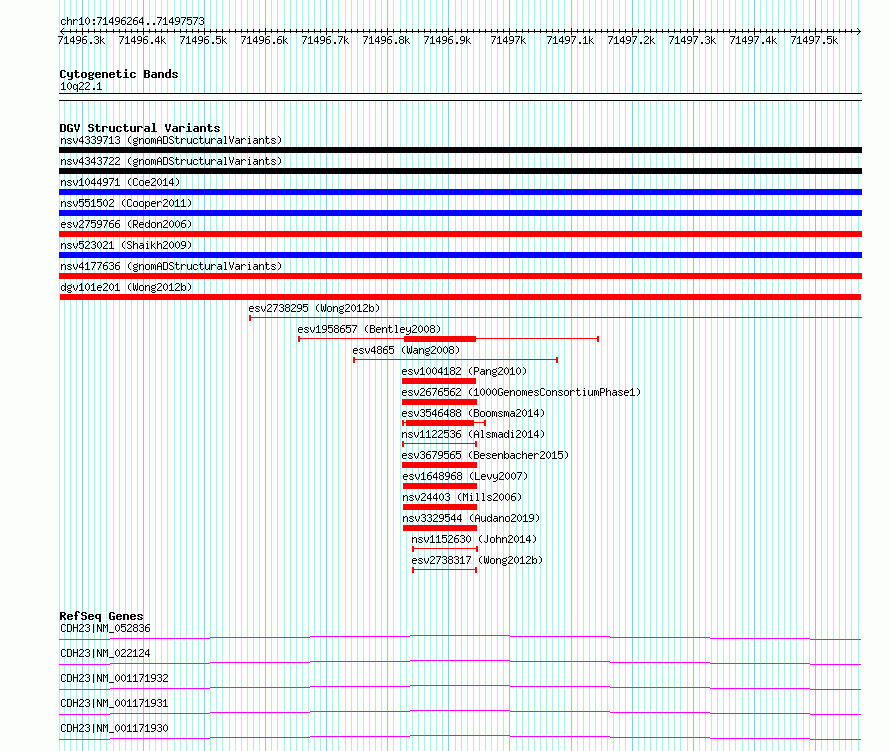890x751 pixels.
Task: Open the nsv1044971 (Coe2014) variant
Action: [x=120, y=182]
